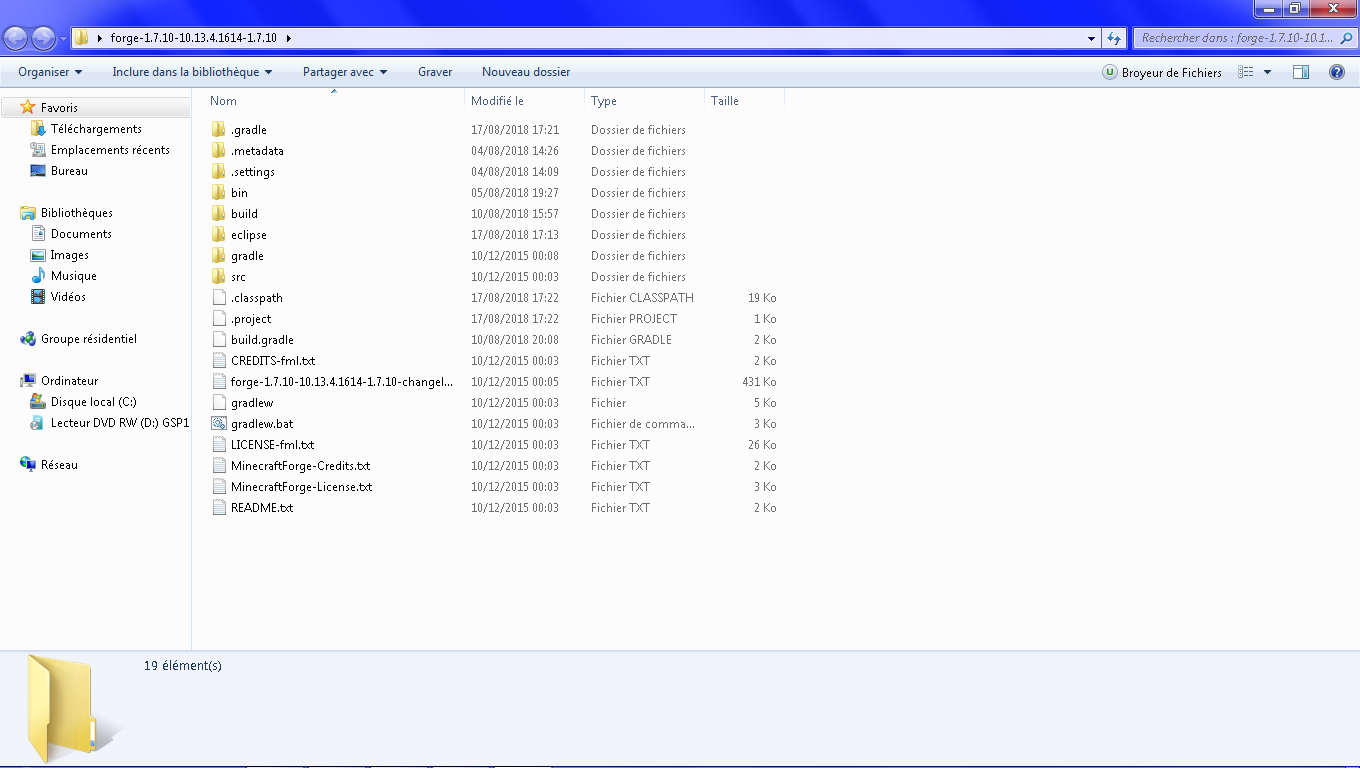The height and width of the screenshot is (772, 1360).
Task: Open the Partager avec menu
Action: (345, 72)
